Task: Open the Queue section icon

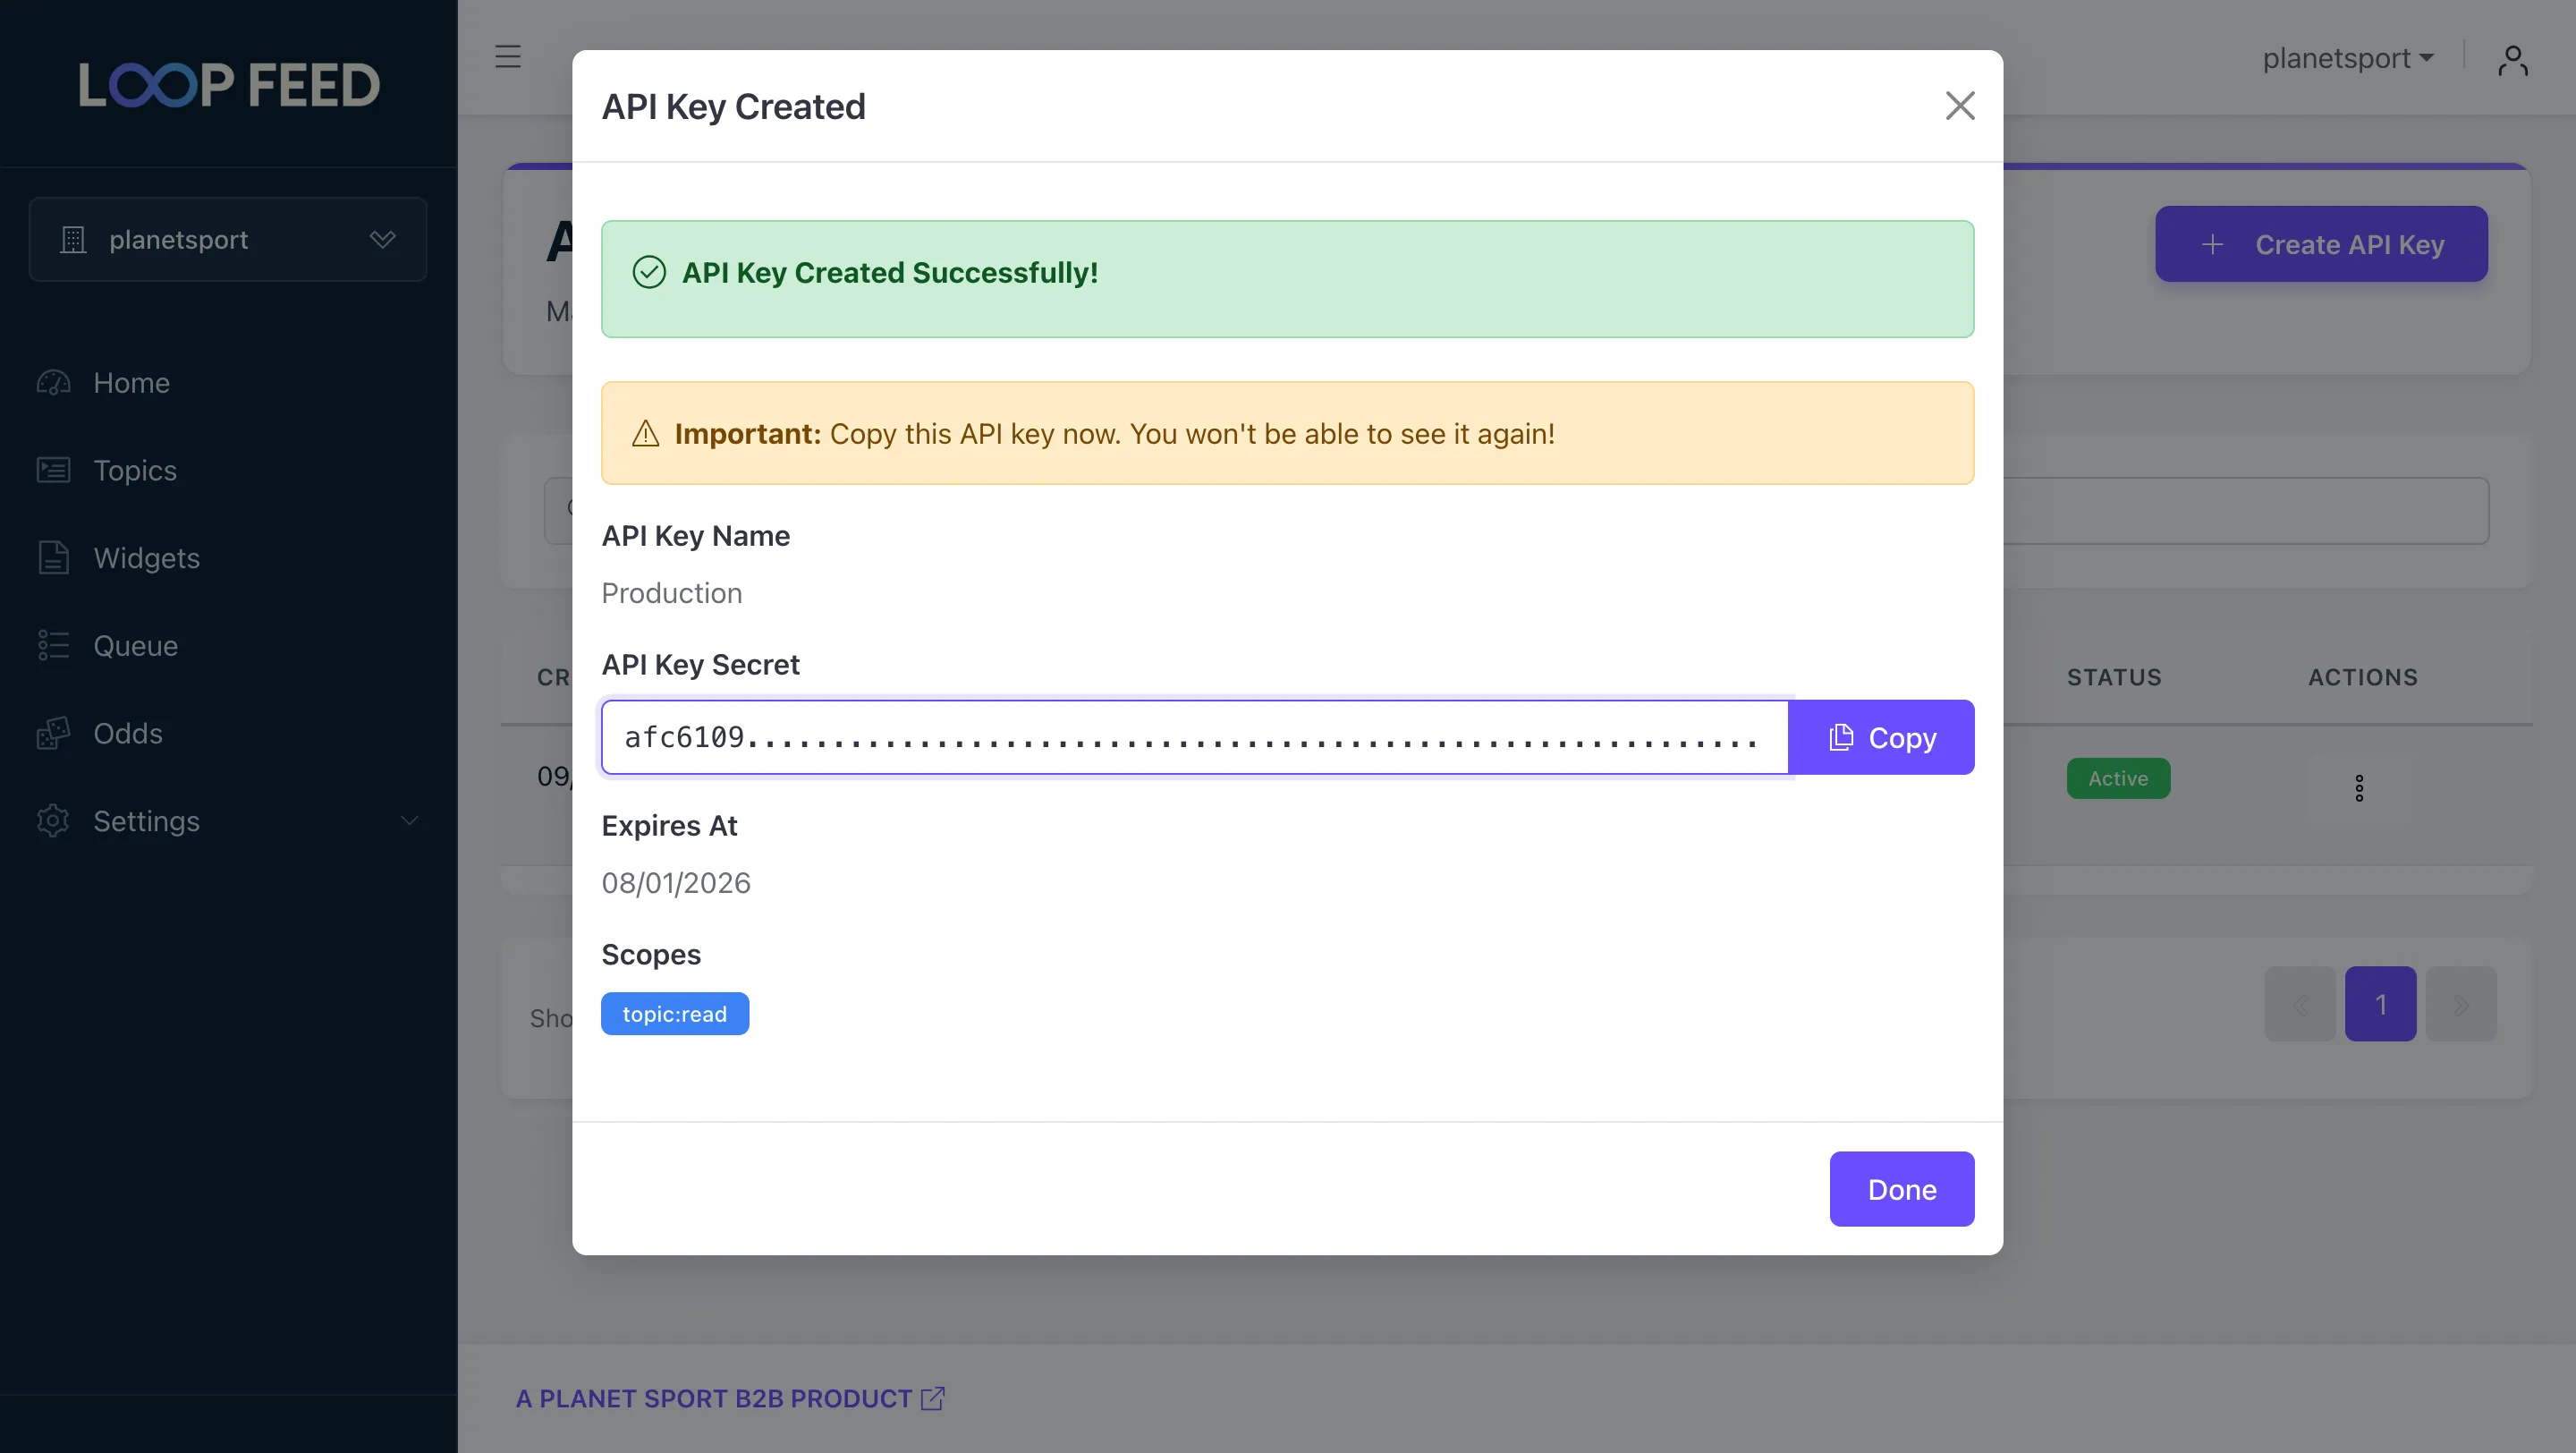Action: 53,645
